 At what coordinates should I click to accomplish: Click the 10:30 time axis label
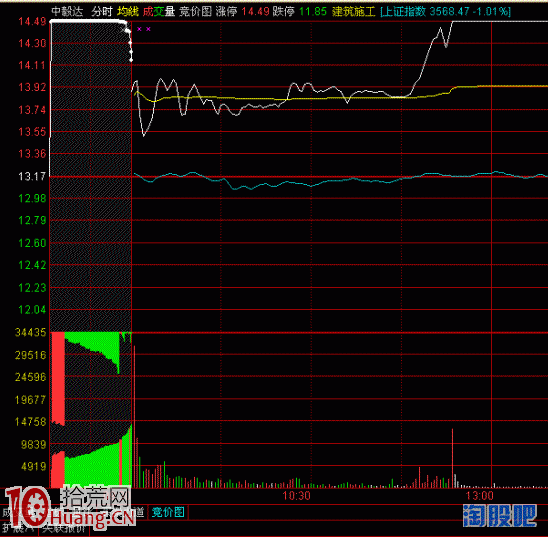296,495
